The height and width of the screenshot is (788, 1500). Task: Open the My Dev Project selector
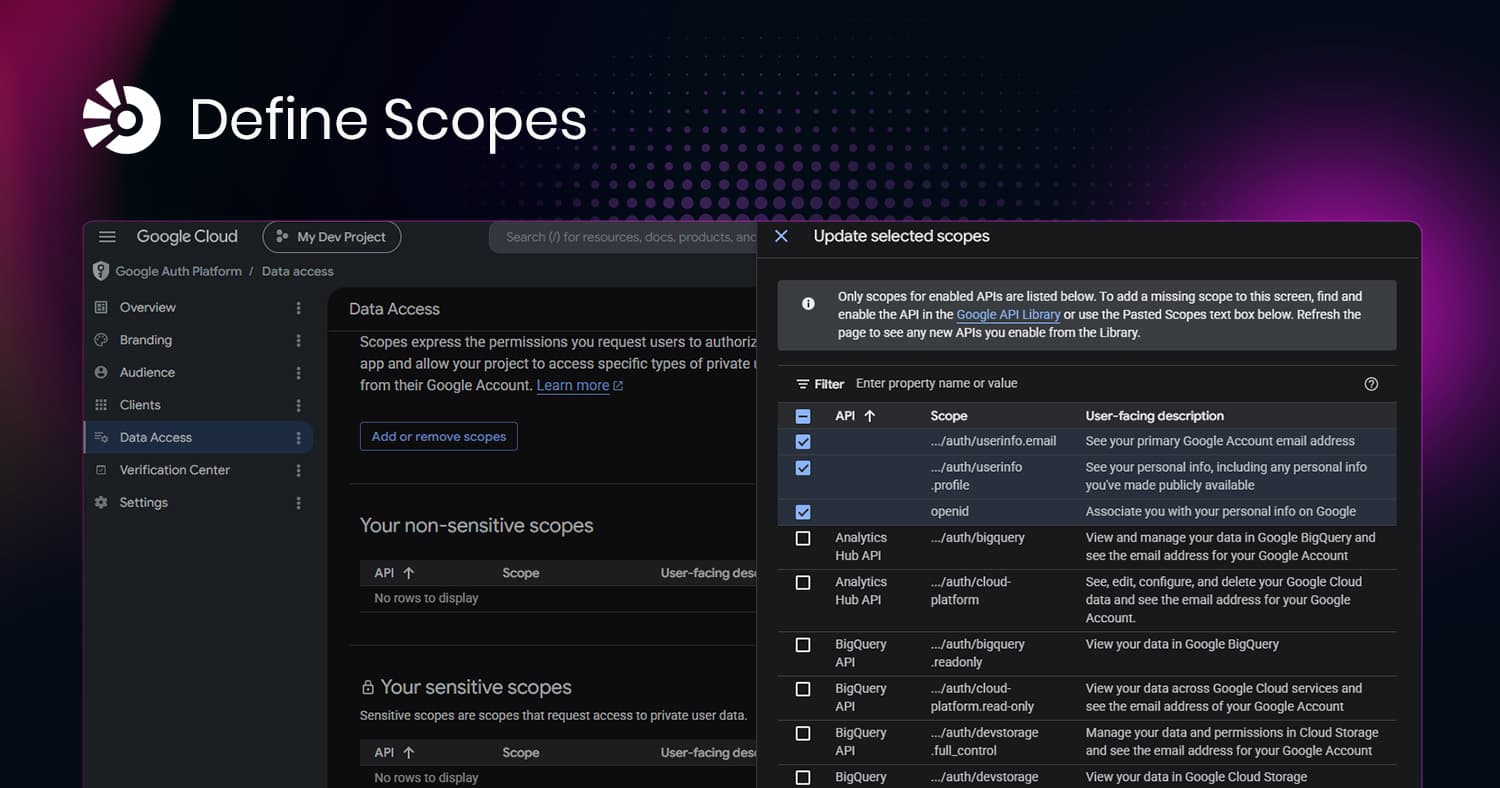coord(332,237)
